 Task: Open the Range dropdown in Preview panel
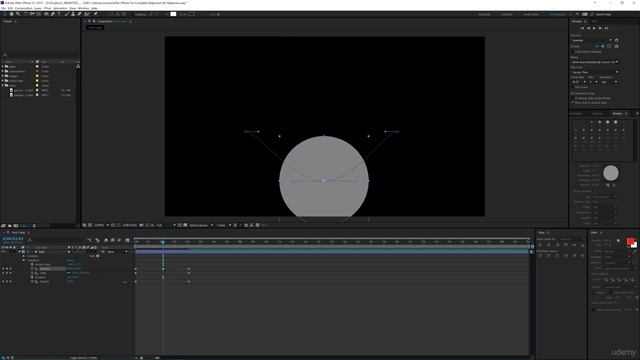pos(595,62)
